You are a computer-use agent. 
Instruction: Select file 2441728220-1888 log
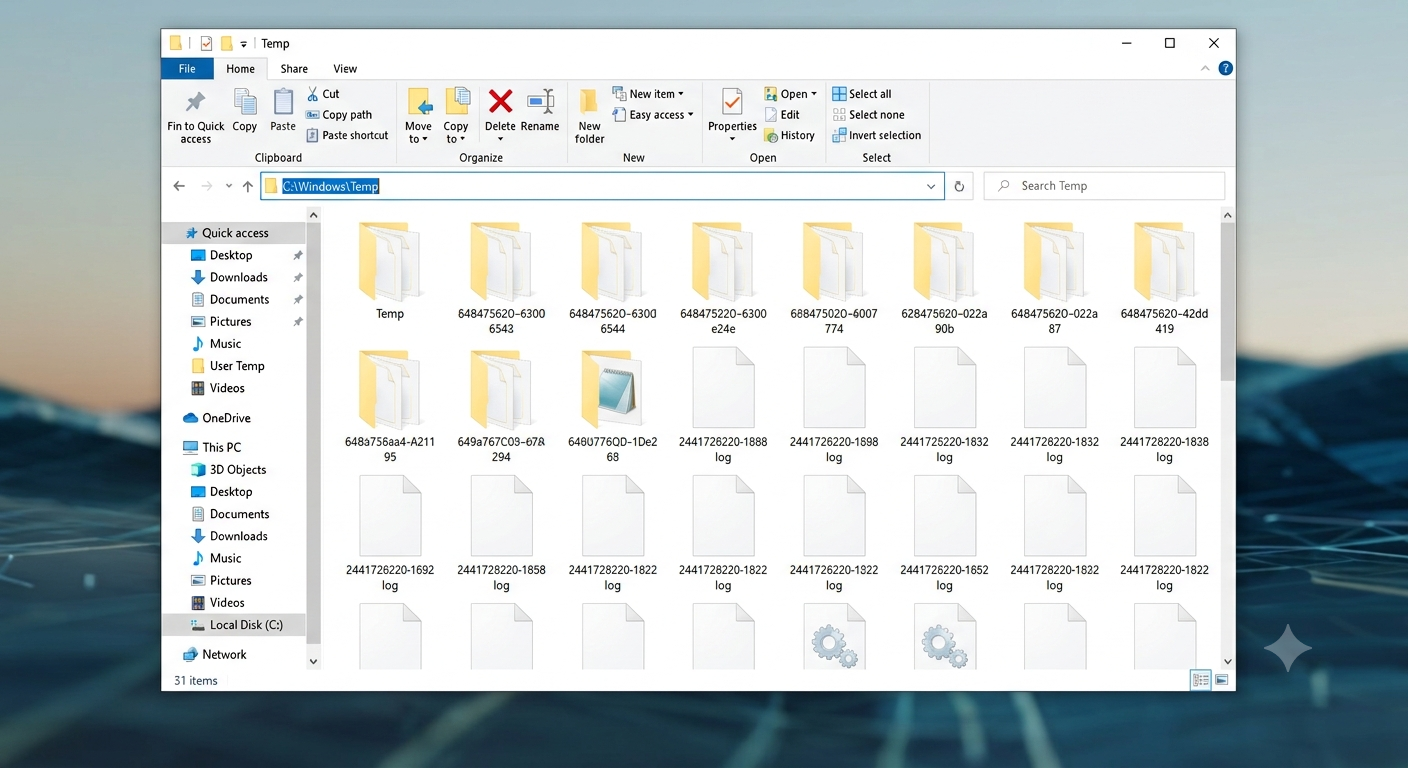723,405
